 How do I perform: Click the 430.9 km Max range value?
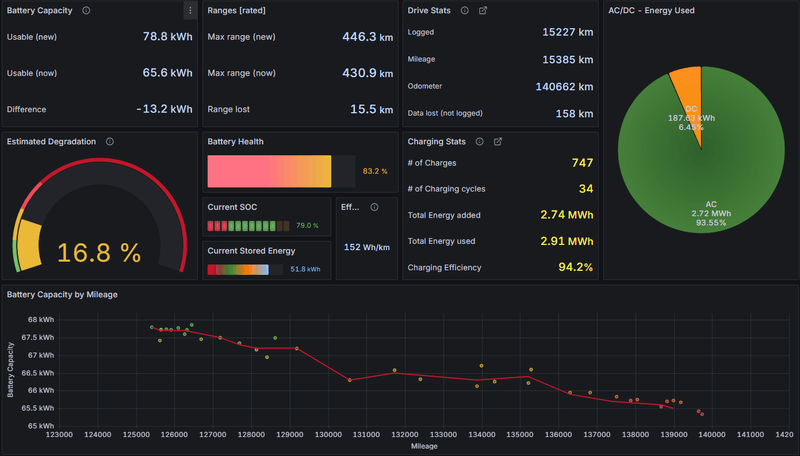367,73
